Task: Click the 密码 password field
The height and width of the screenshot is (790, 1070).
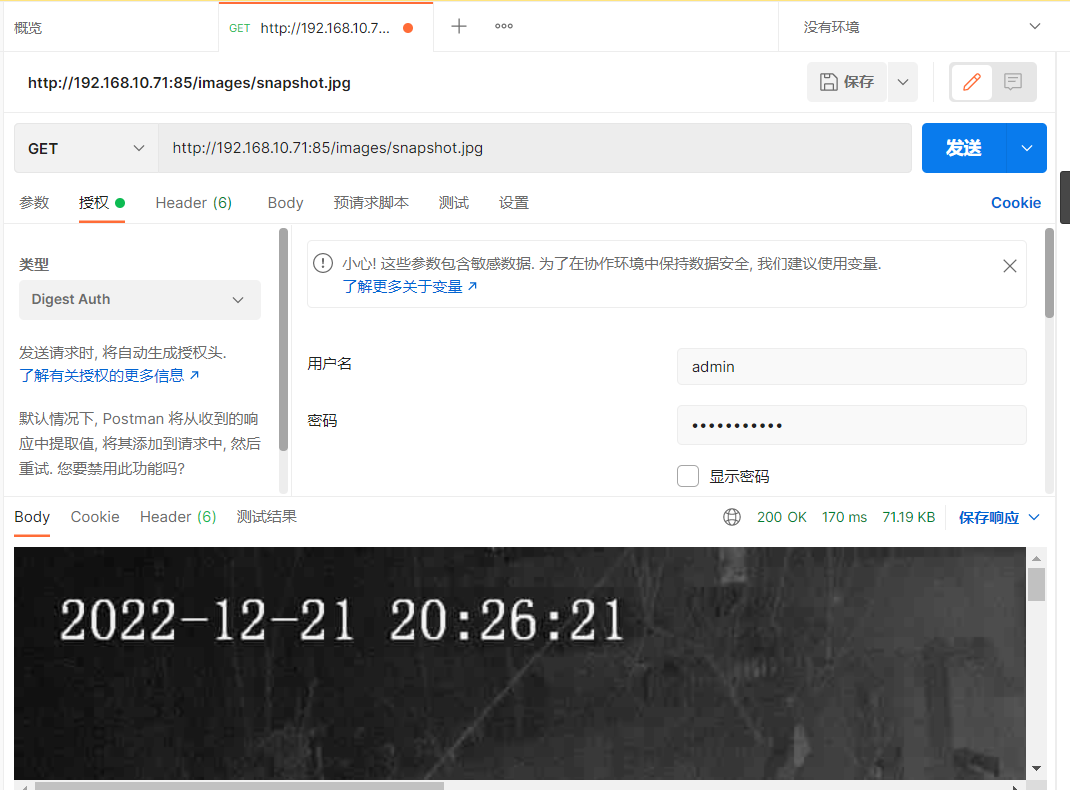Action: pos(852,425)
